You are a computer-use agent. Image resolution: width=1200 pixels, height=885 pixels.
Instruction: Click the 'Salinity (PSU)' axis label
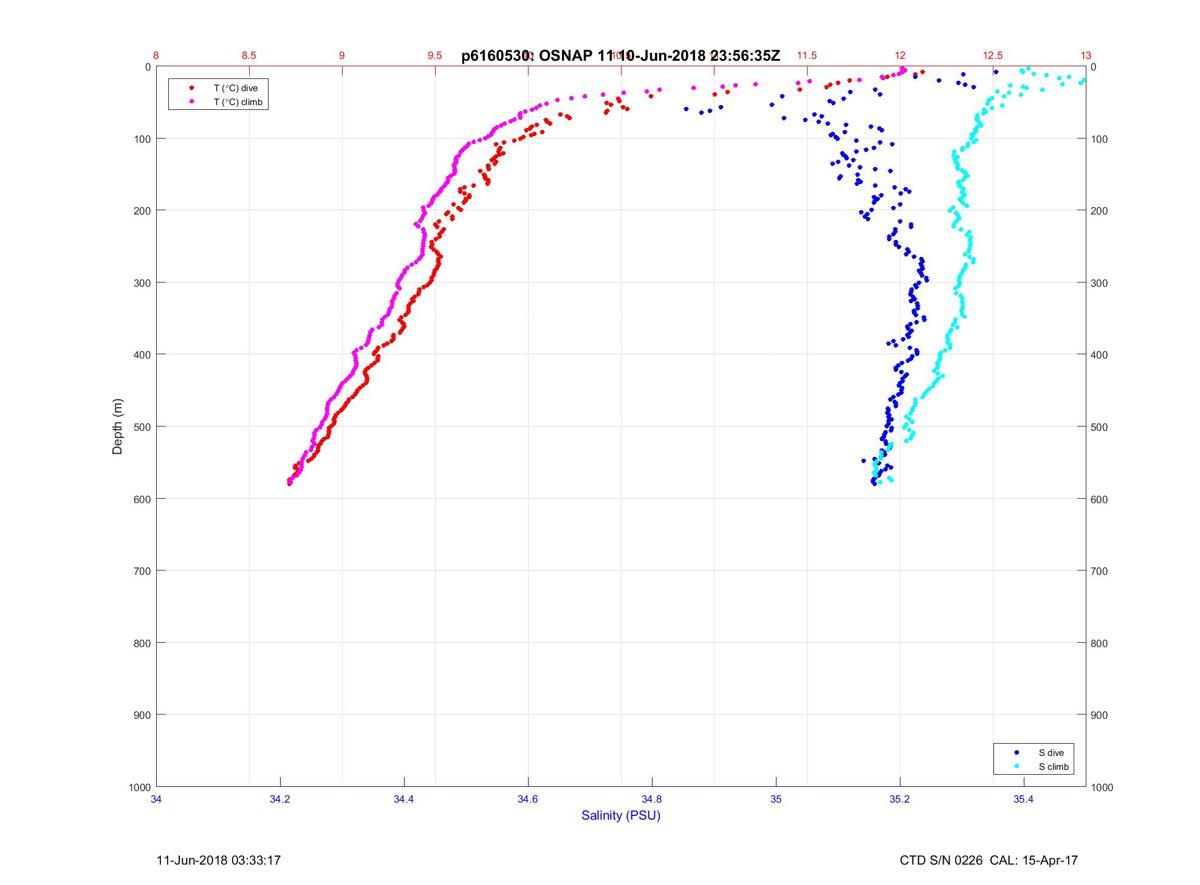pyautogui.click(x=621, y=815)
